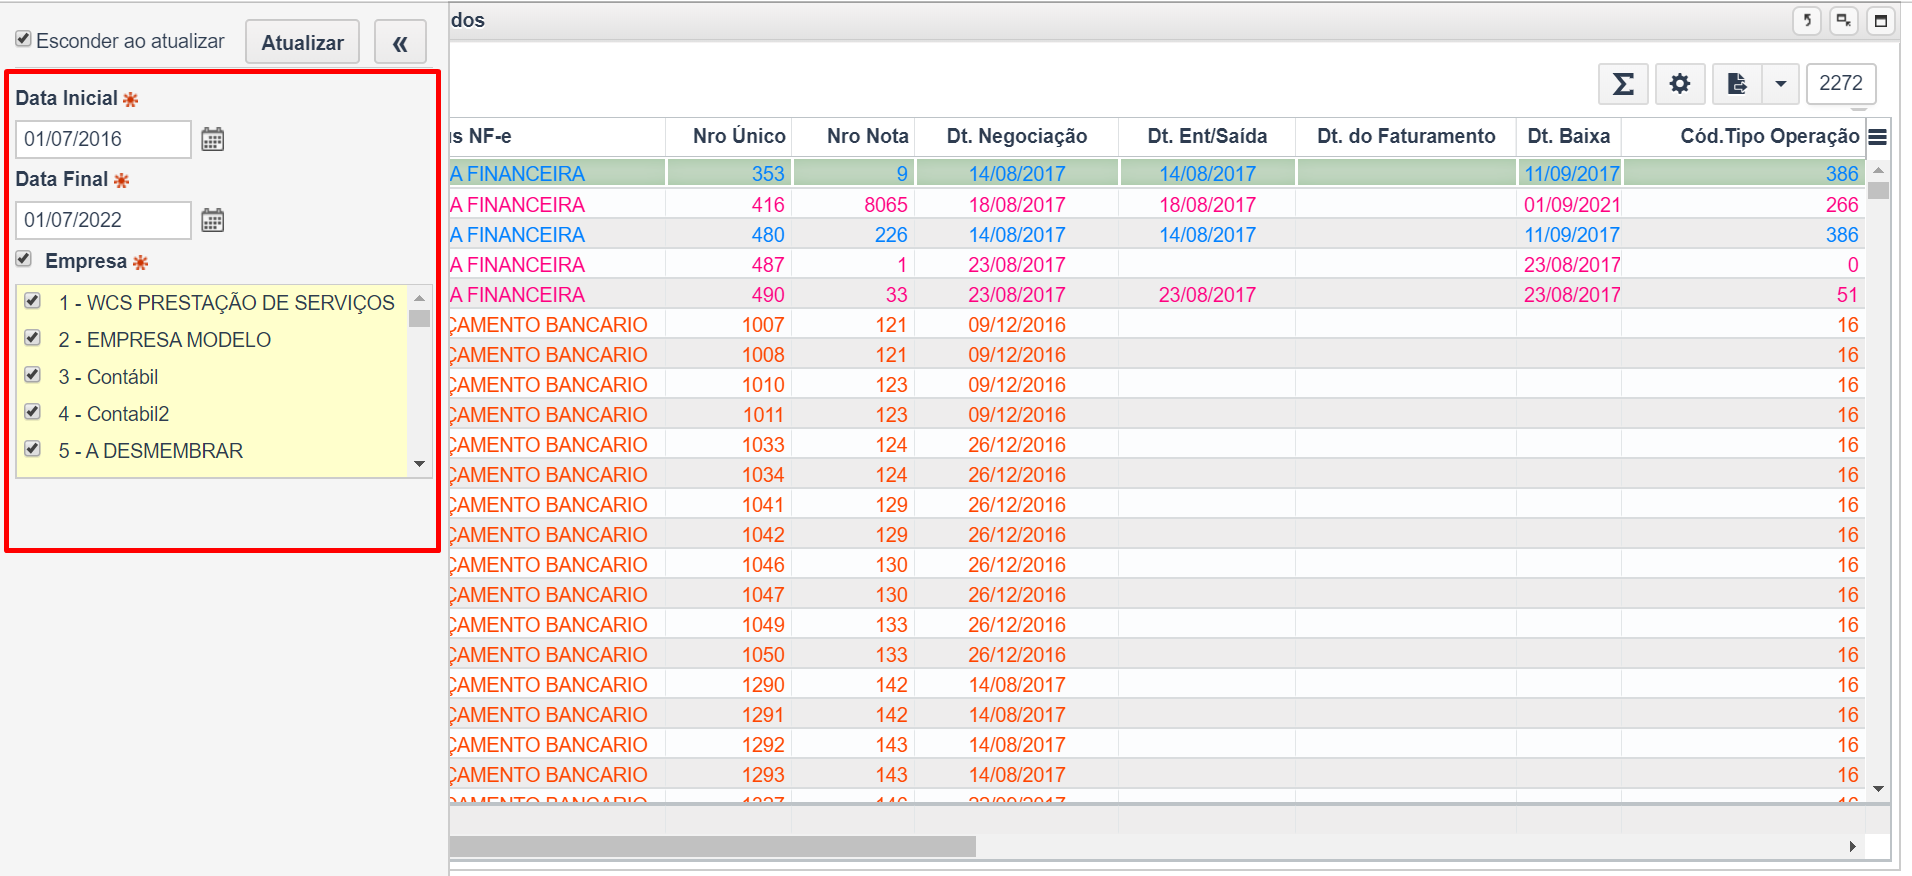Select row with Nro Único 353

pyautogui.click(x=1157, y=174)
